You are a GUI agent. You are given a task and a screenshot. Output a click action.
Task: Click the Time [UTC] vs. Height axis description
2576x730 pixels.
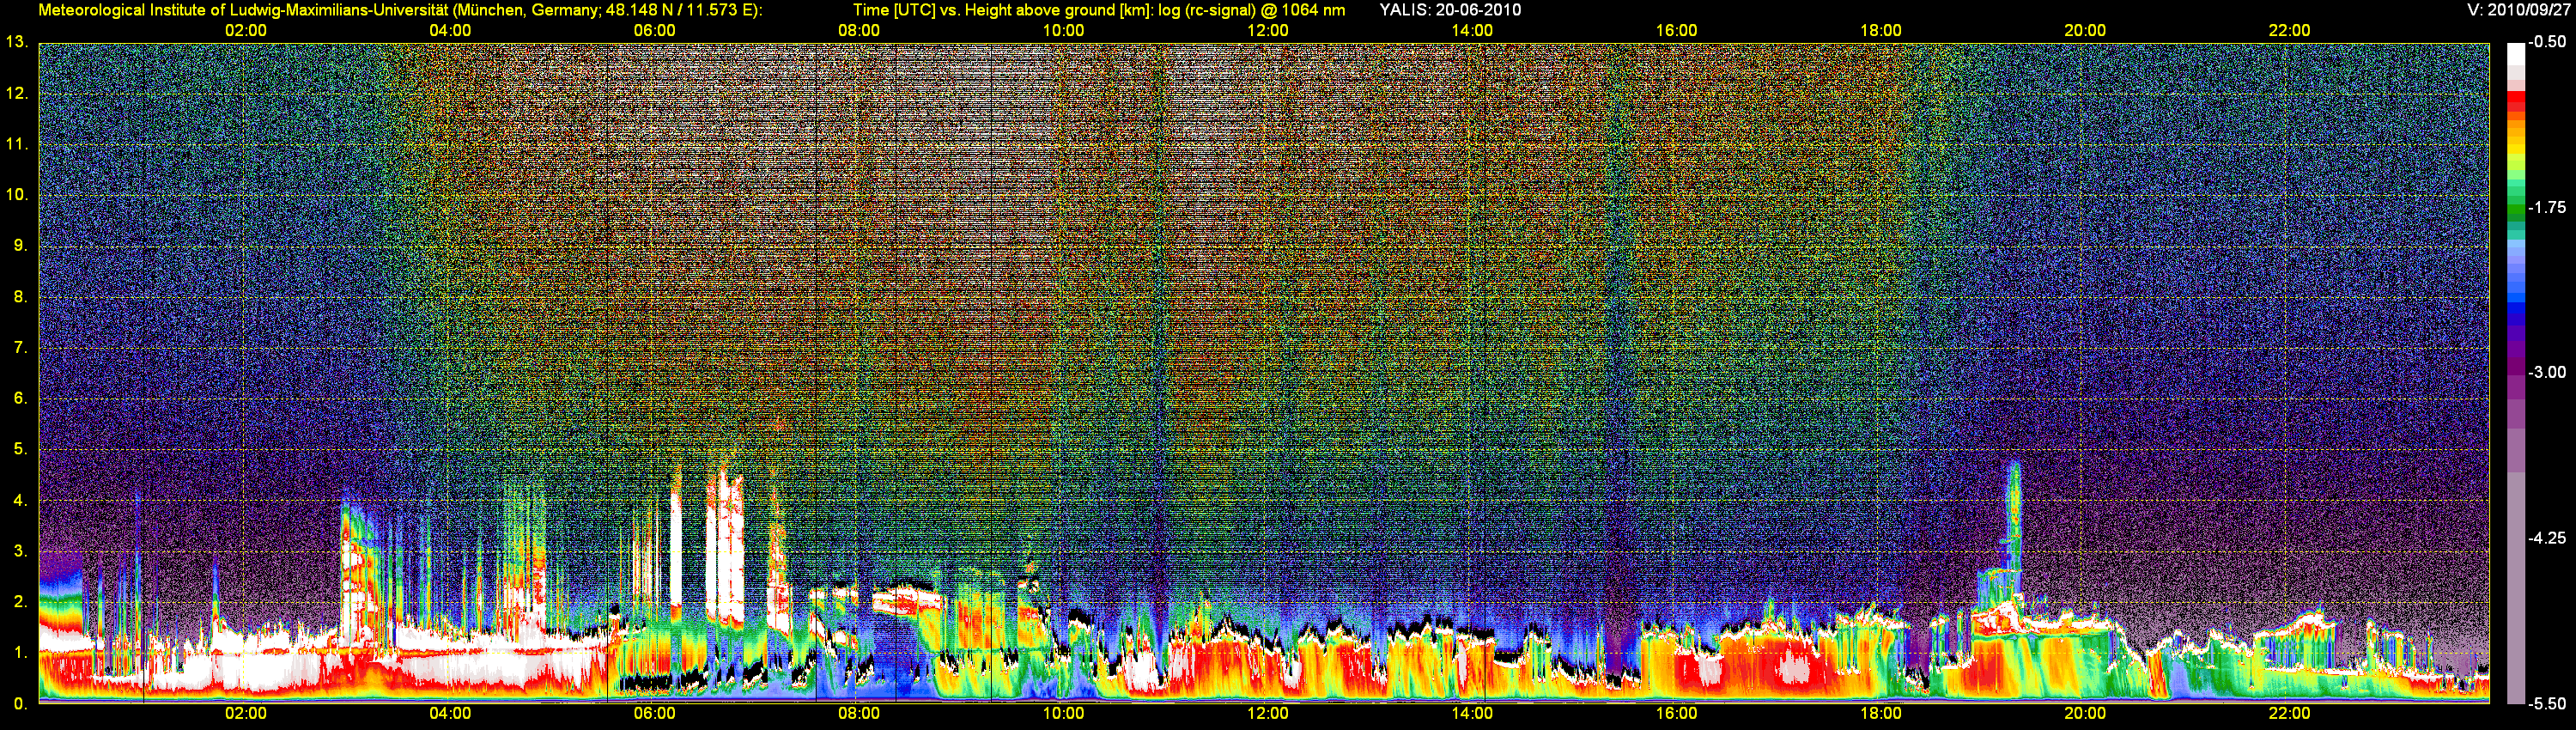click(1098, 11)
